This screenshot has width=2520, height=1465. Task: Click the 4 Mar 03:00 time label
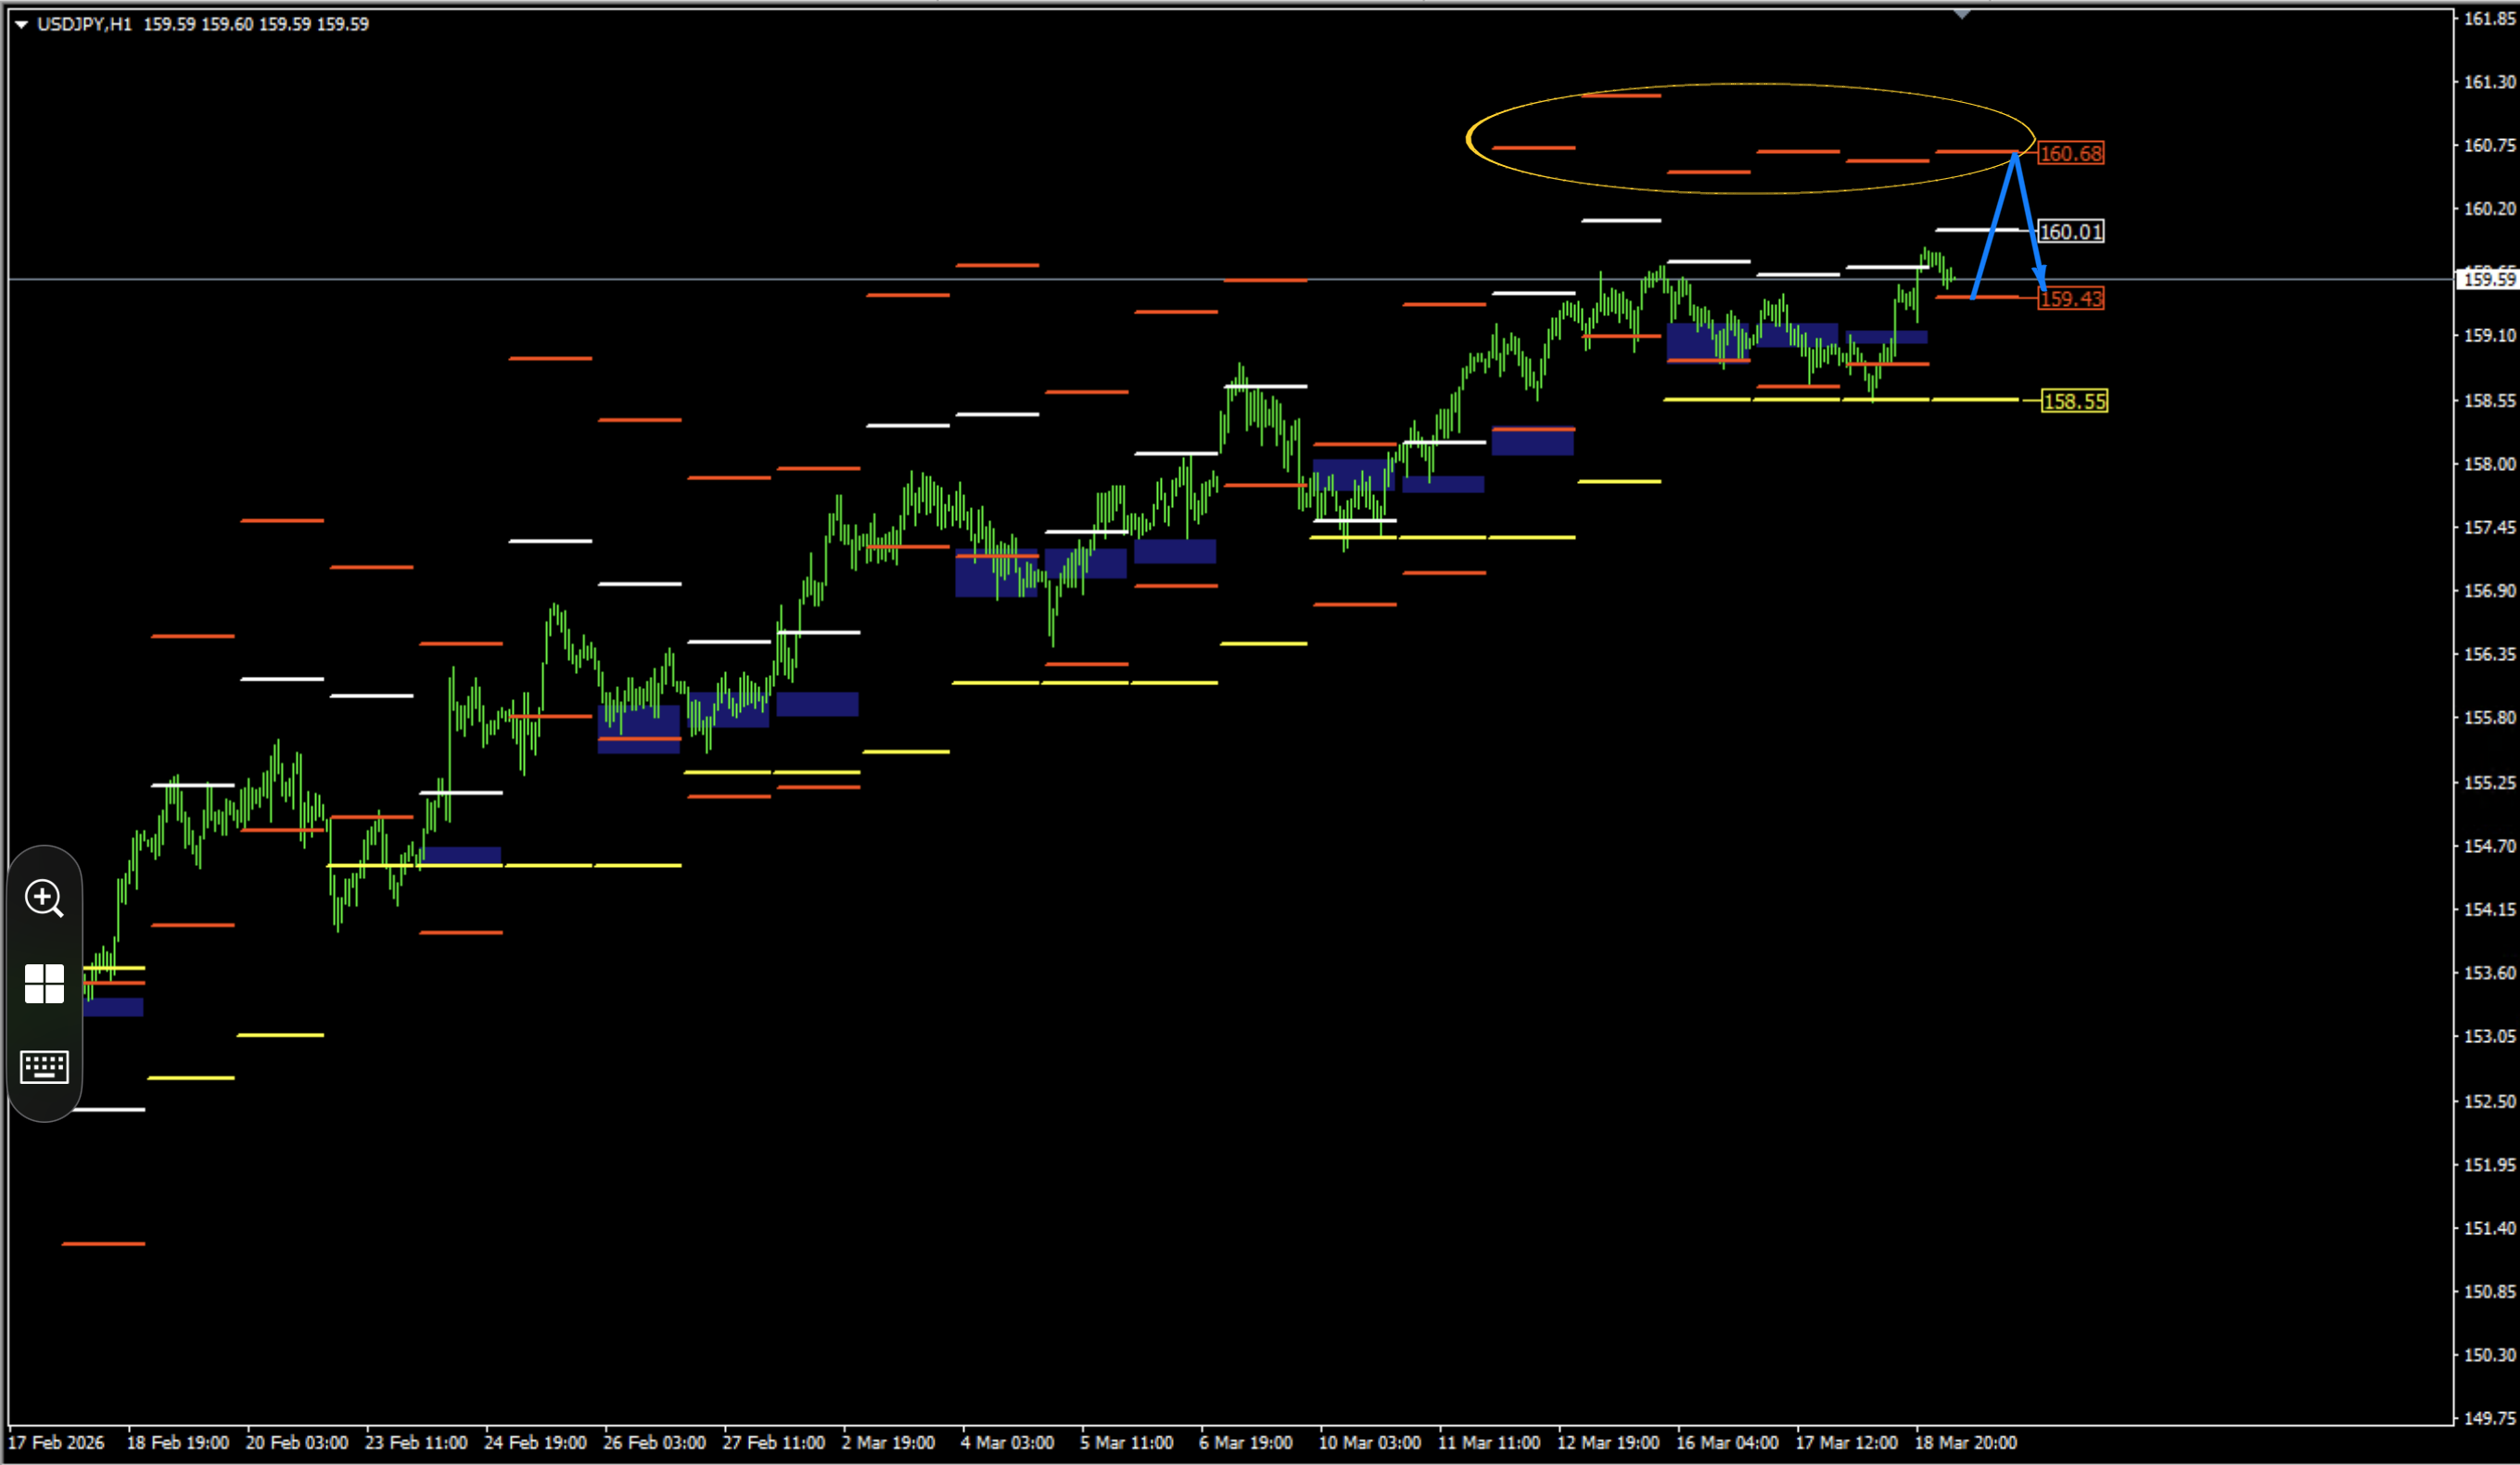point(1007,1443)
